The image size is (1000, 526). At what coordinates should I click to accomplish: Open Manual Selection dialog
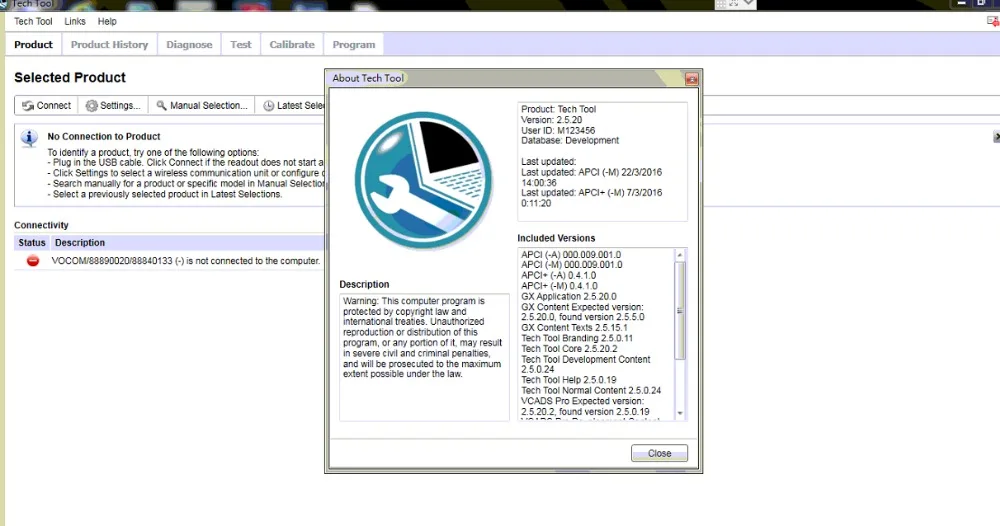[202, 105]
